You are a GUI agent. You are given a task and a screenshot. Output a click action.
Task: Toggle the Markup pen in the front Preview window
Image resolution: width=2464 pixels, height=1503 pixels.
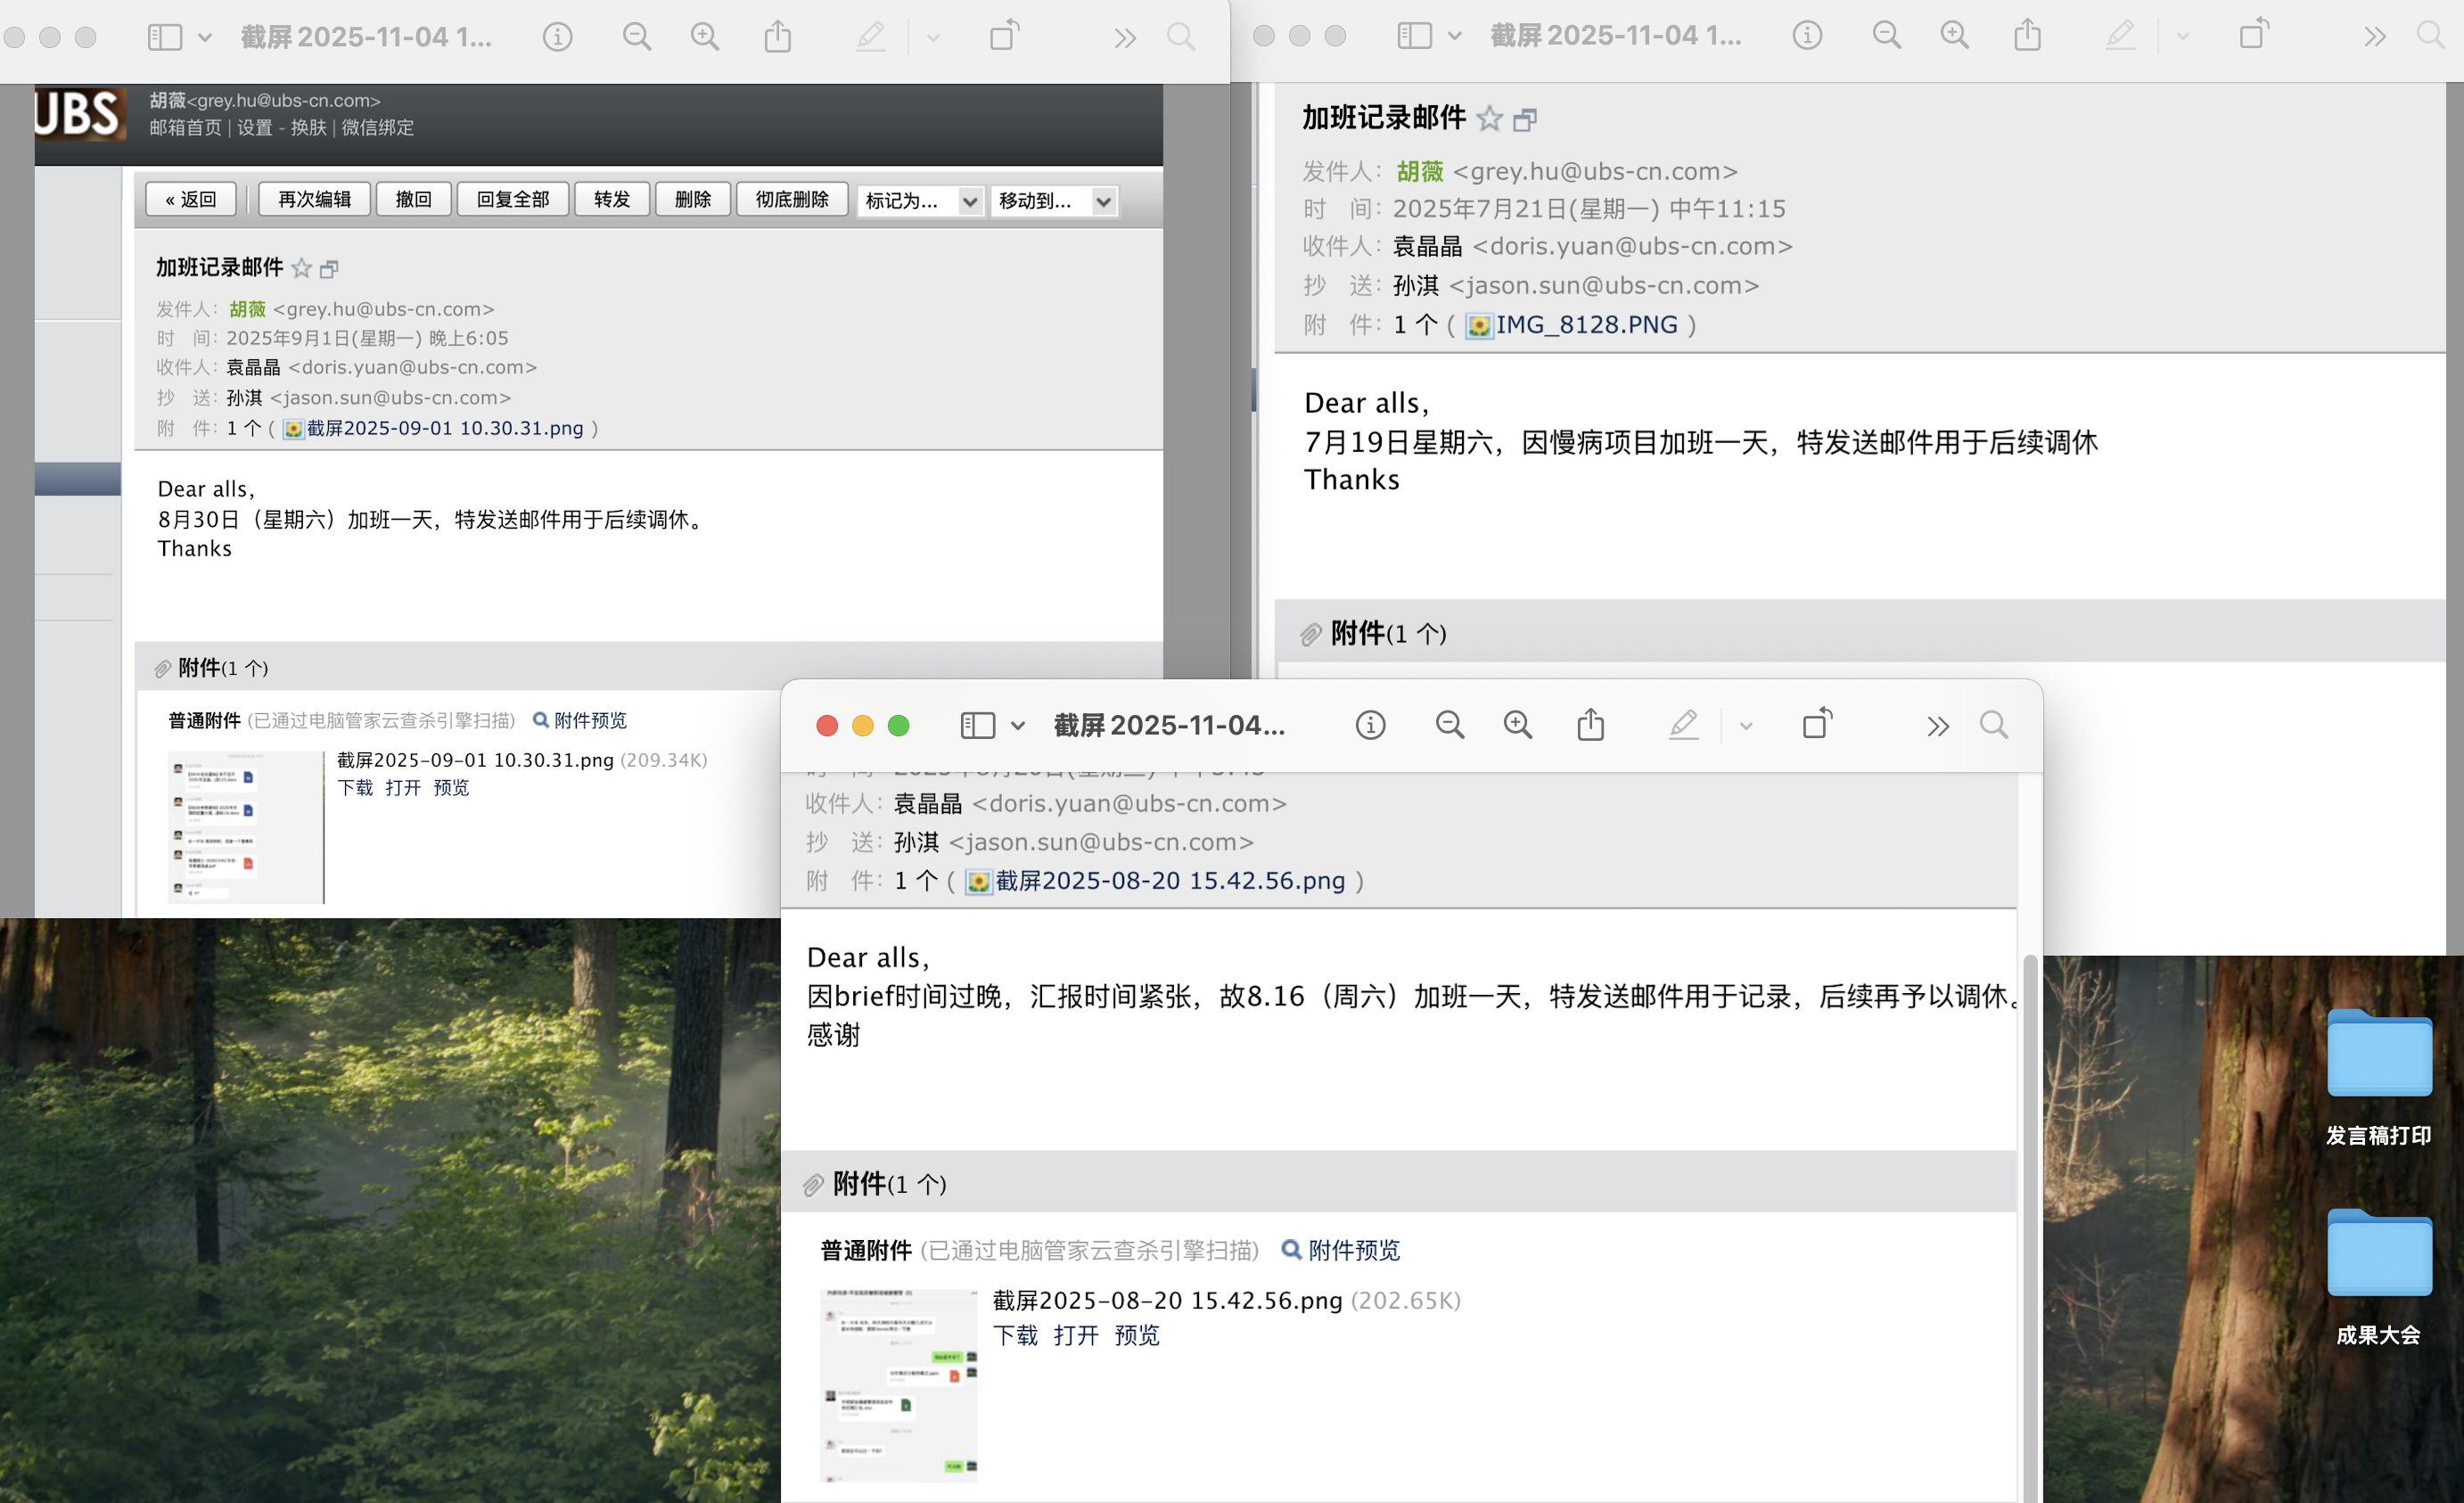[1683, 726]
